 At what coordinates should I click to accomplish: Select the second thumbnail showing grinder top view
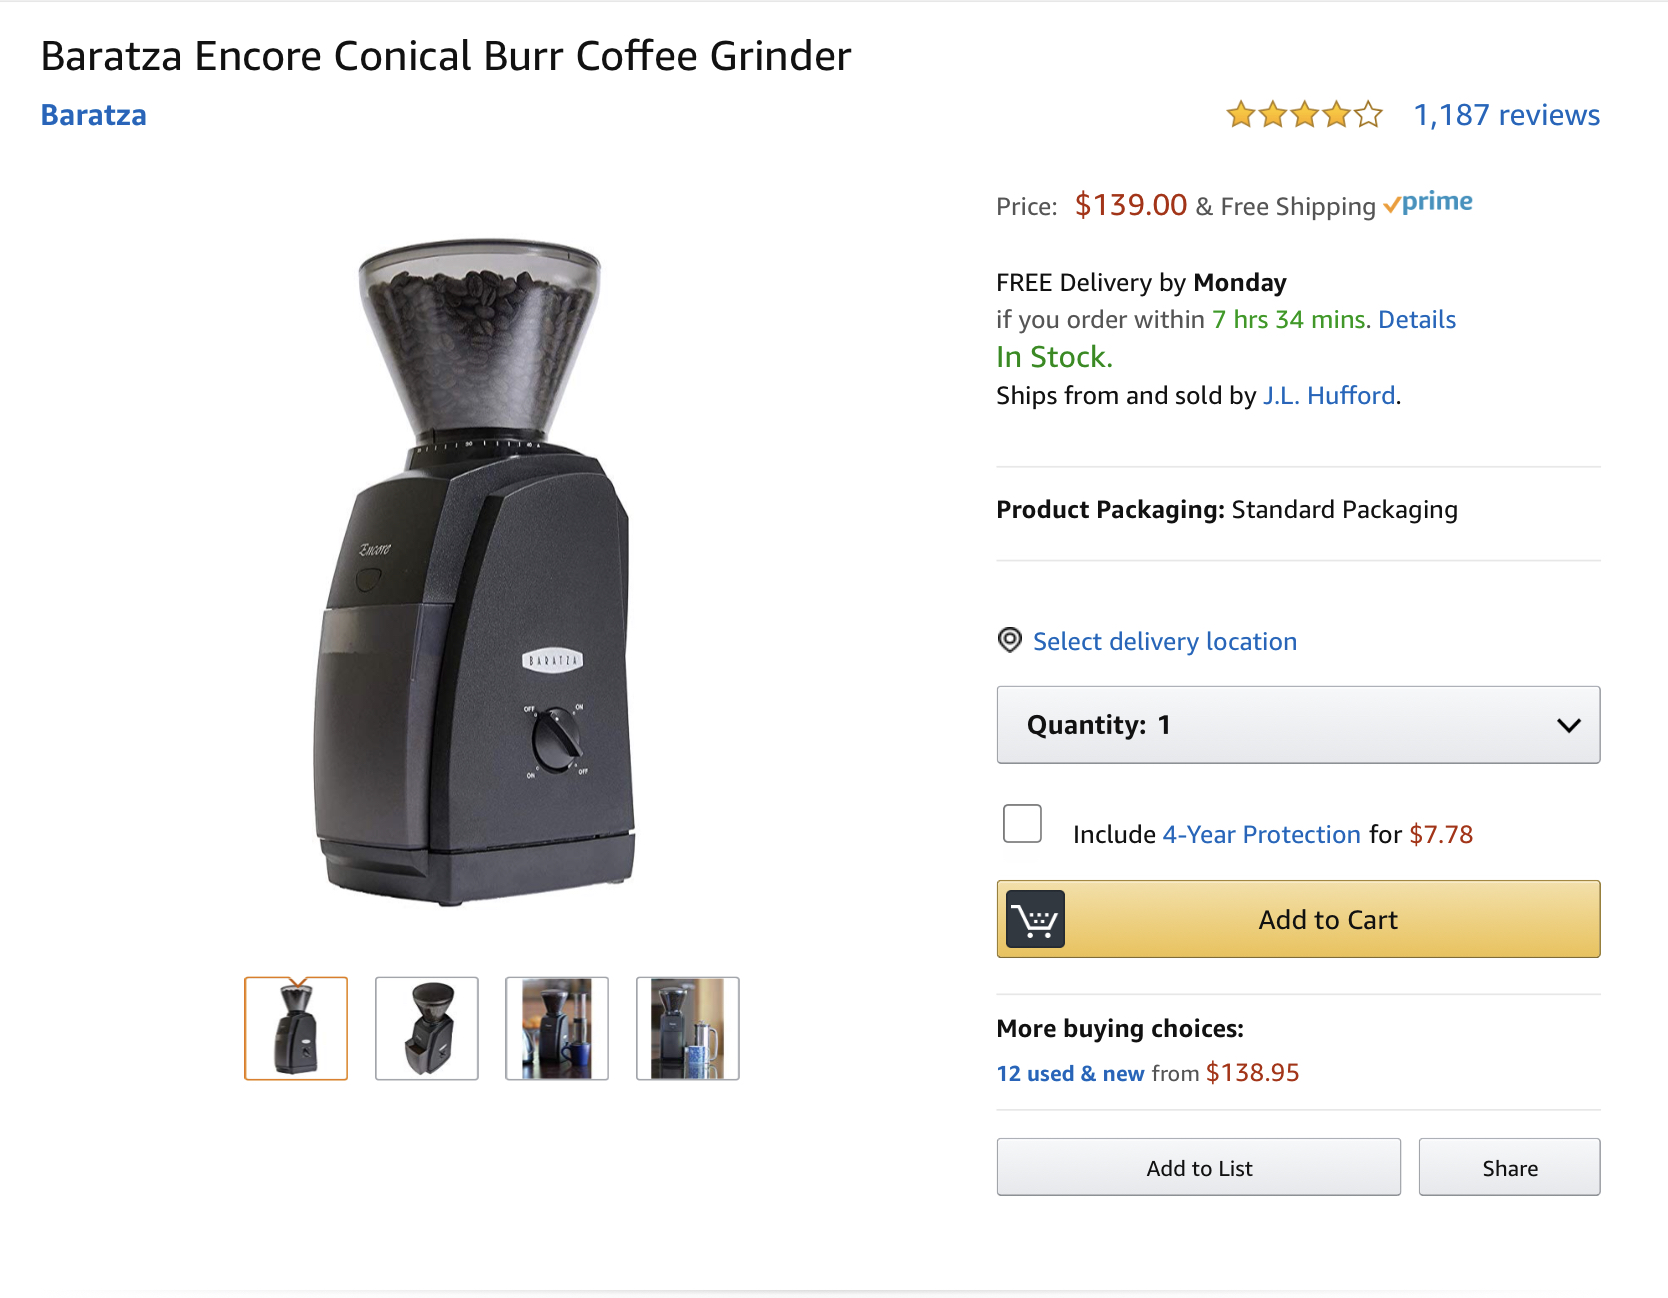point(427,1028)
